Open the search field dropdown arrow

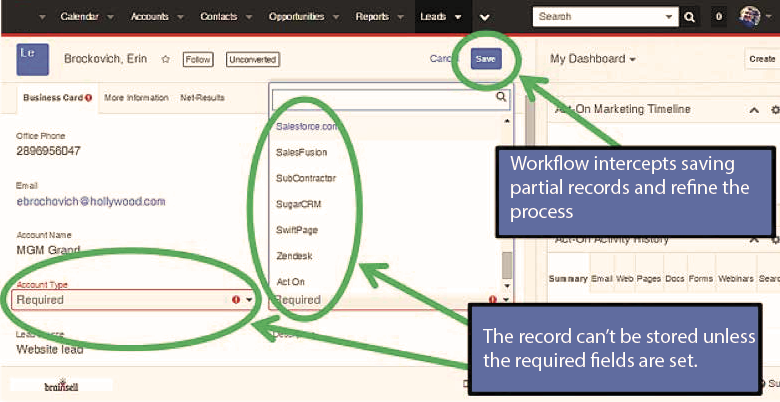pos(670,17)
